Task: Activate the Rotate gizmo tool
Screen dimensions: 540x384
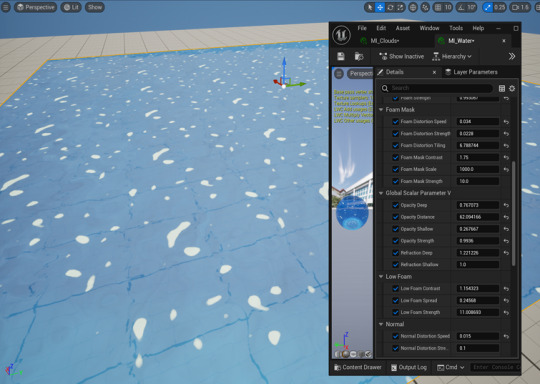Action: click(390, 7)
